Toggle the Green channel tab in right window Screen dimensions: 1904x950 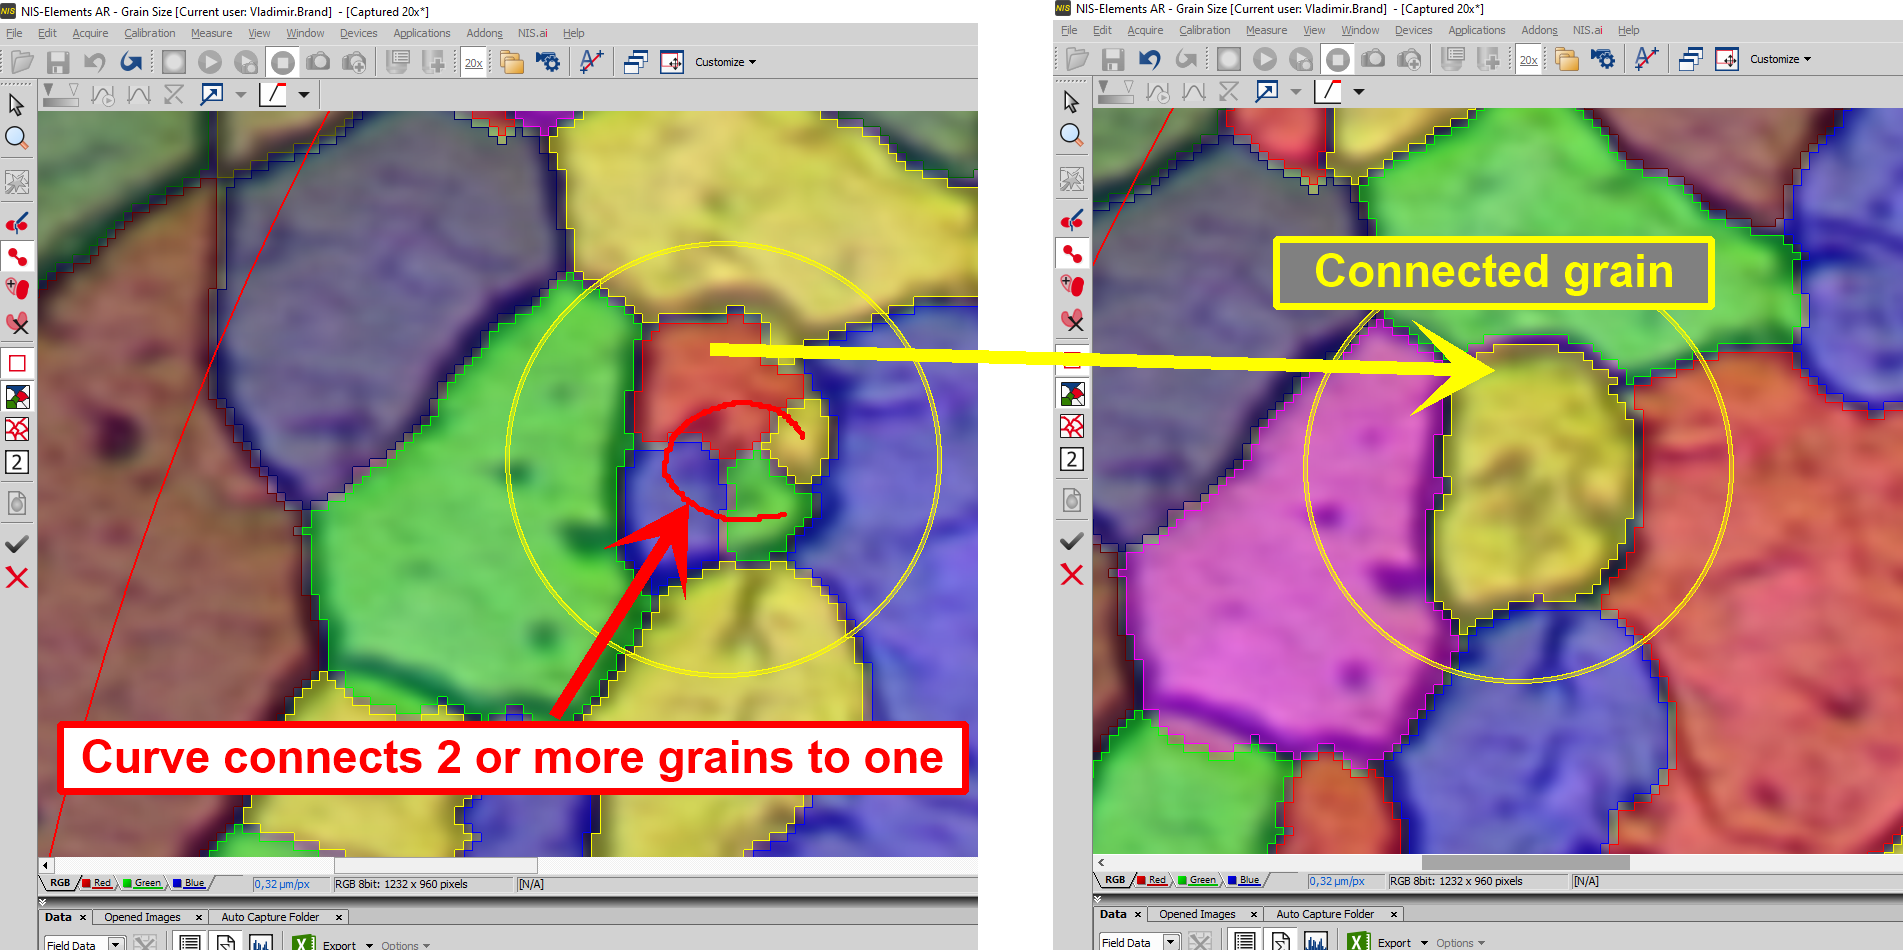1202,880
